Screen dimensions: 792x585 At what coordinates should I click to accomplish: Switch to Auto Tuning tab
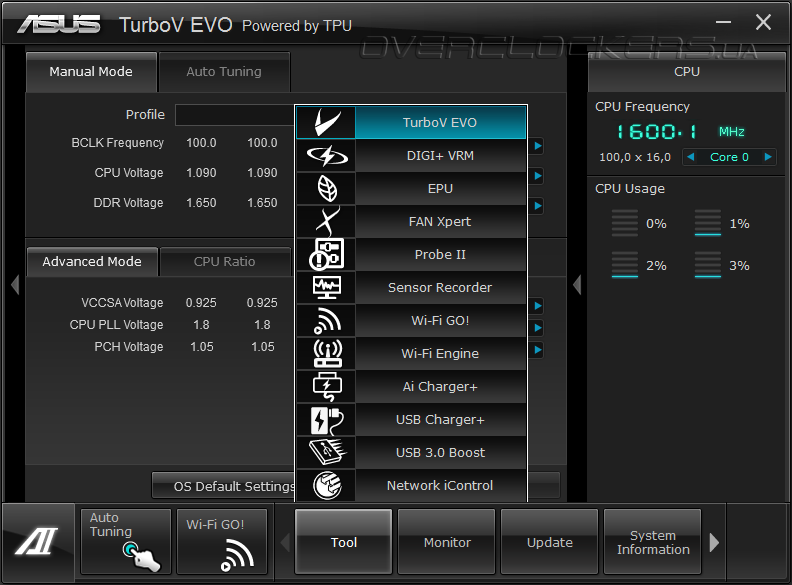pos(224,72)
